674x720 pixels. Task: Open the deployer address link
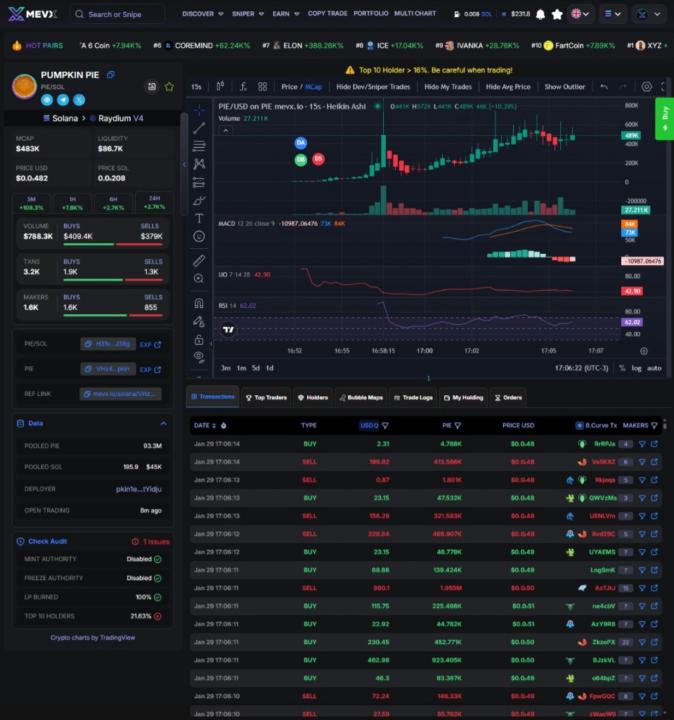click(139, 489)
